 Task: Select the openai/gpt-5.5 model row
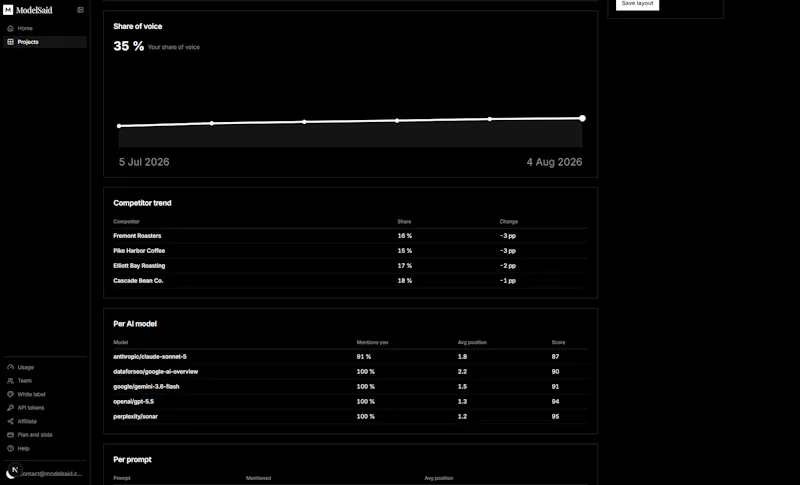[x=350, y=401]
